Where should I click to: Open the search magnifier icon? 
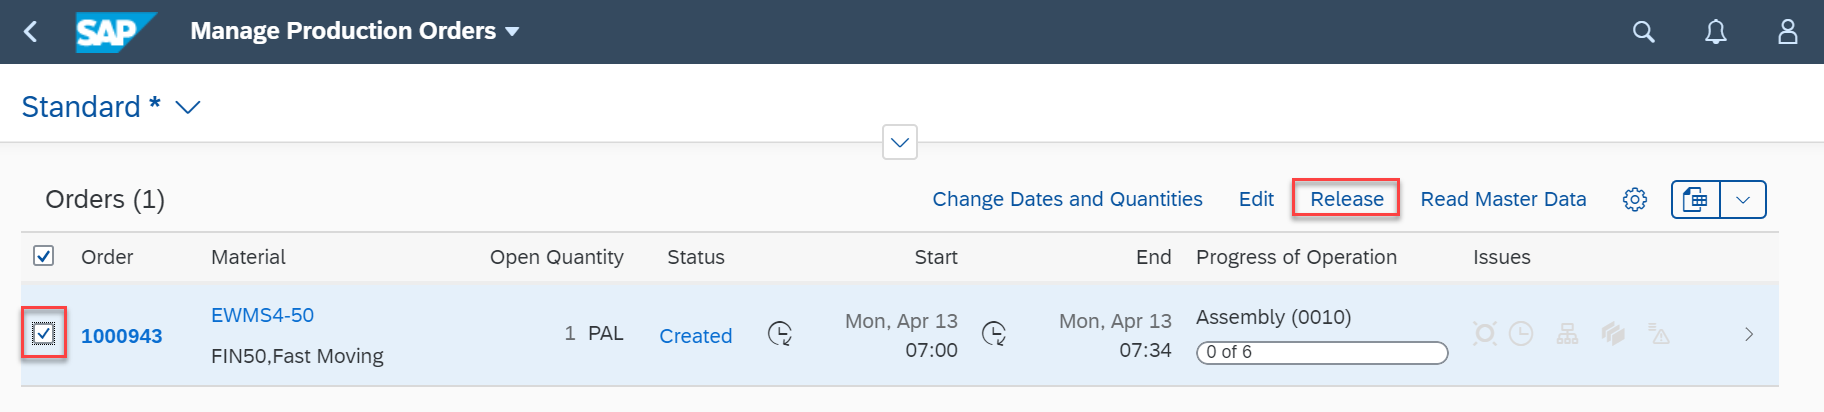1643,32
